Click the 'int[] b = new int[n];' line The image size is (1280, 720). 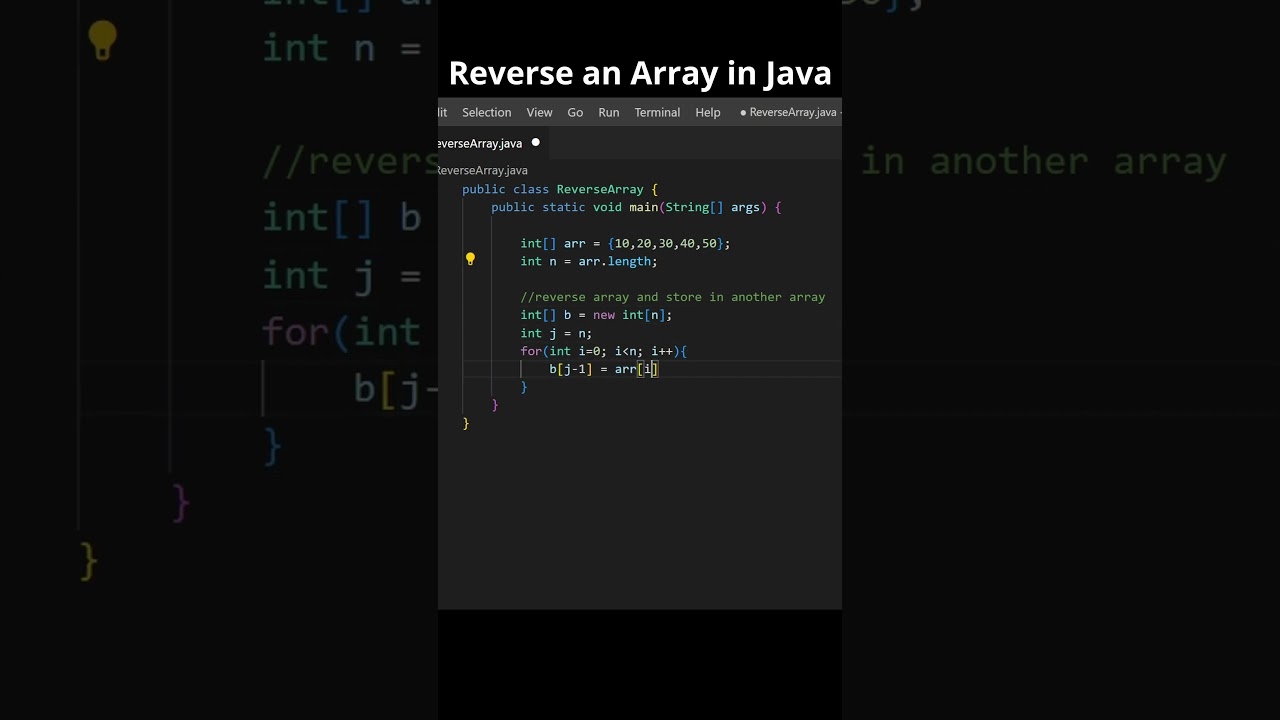click(596, 315)
